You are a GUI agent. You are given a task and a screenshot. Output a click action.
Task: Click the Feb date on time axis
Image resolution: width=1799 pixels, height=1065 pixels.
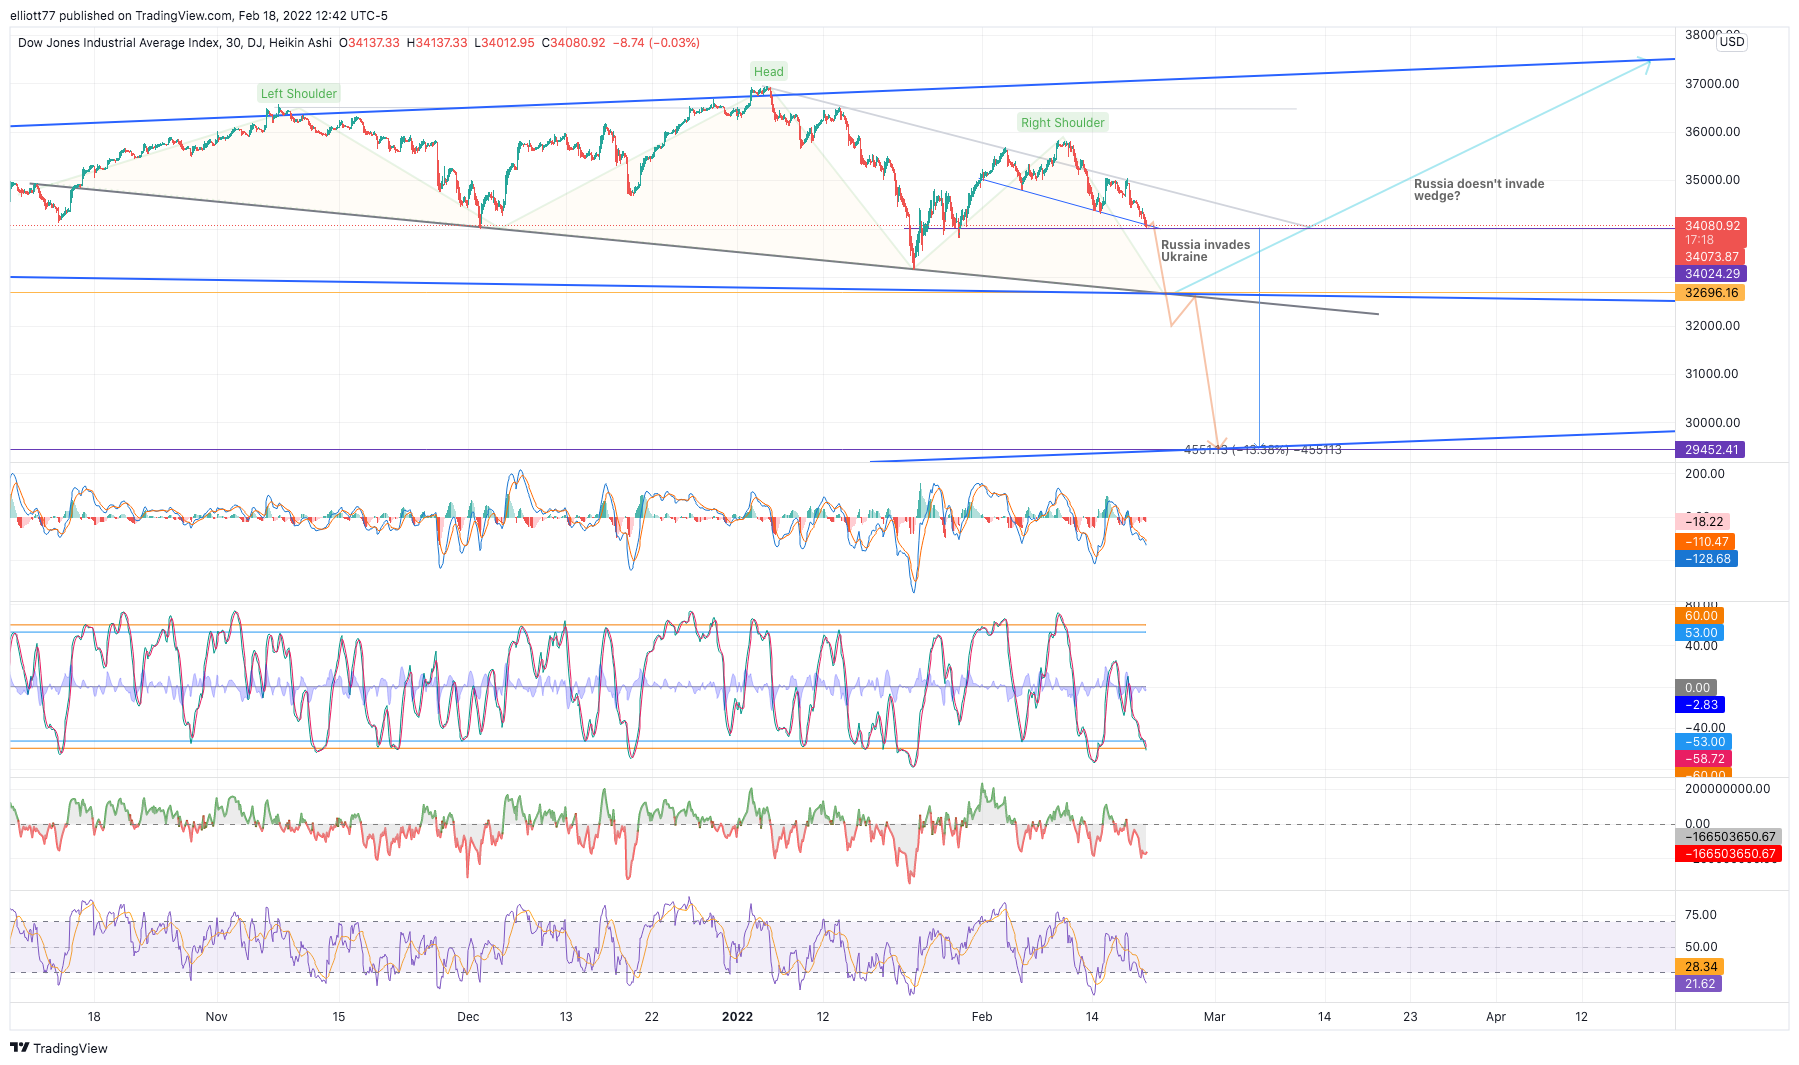point(982,1017)
